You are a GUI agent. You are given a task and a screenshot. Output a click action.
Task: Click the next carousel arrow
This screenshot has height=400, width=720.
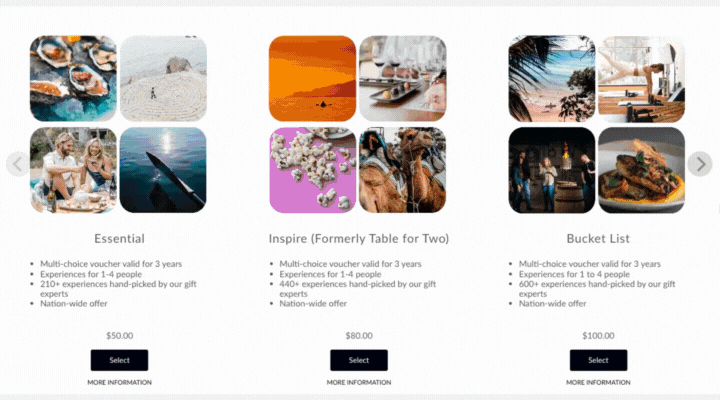coord(700,164)
